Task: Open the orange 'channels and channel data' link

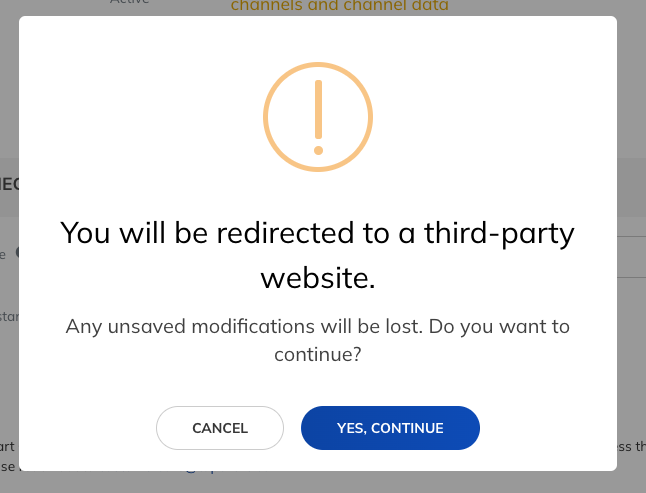Action: point(339,5)
